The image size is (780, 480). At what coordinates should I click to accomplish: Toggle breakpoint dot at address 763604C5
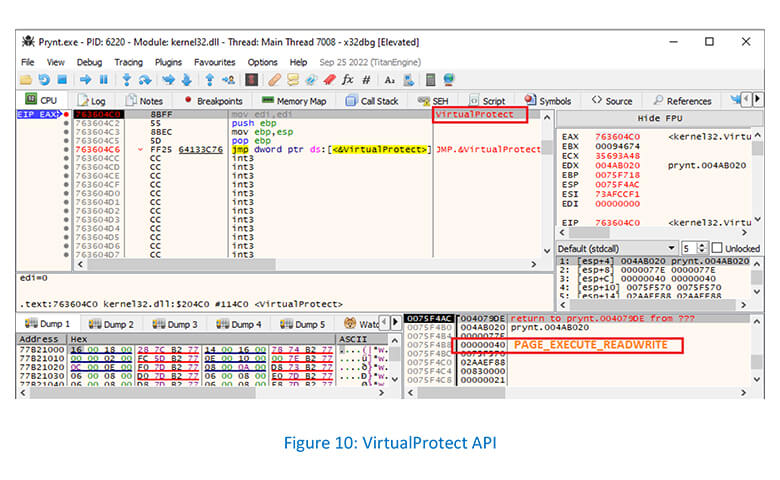[x=66, y=141]
